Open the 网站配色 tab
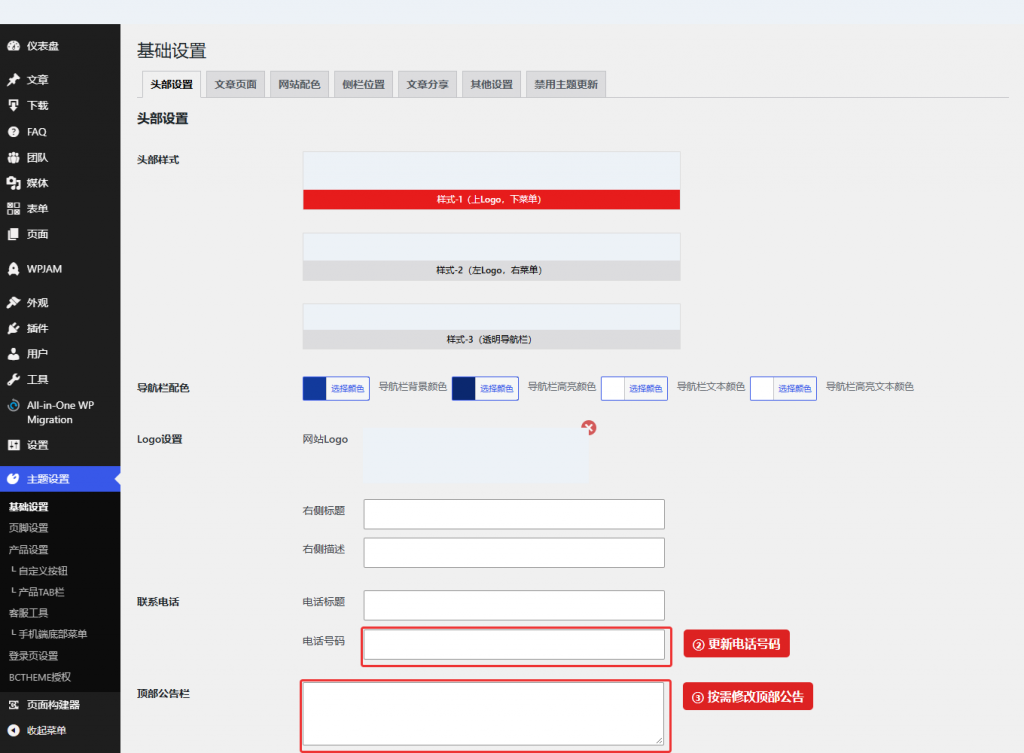 pos(299,84)
